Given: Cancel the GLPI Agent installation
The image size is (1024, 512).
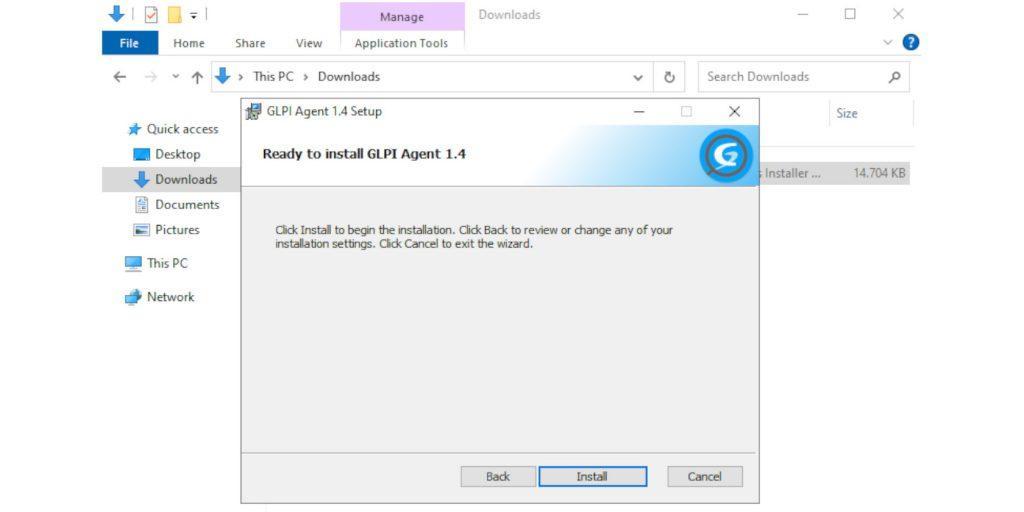Looking at the screenshot, I should (x=705, y=477).
